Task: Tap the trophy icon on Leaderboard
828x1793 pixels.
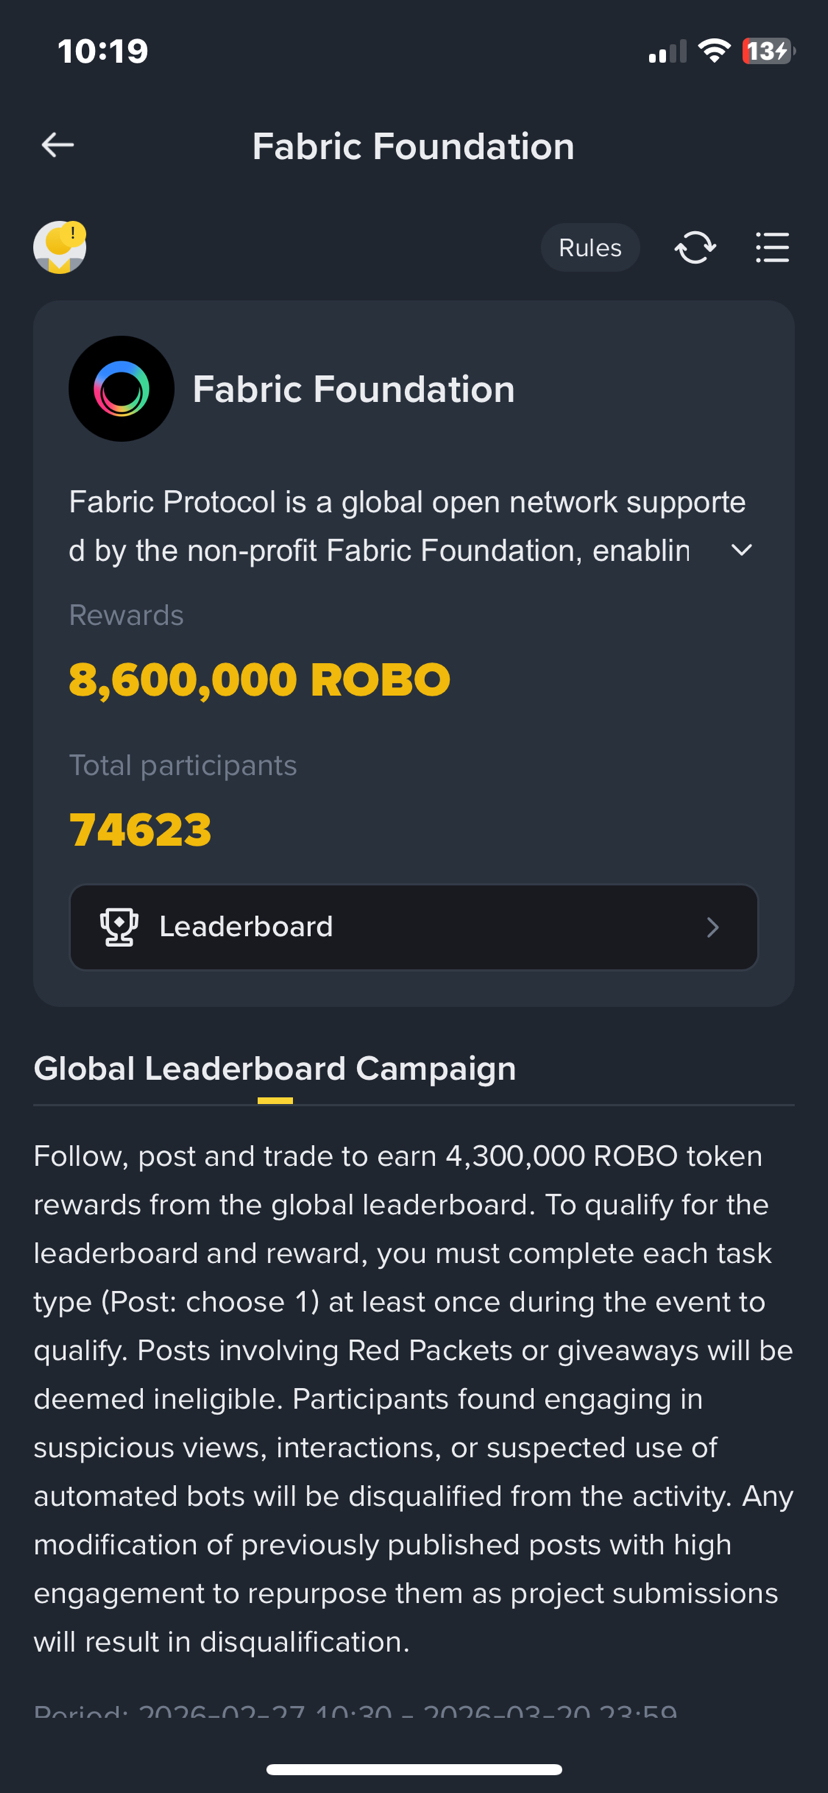Action: (x=119, y=927)
